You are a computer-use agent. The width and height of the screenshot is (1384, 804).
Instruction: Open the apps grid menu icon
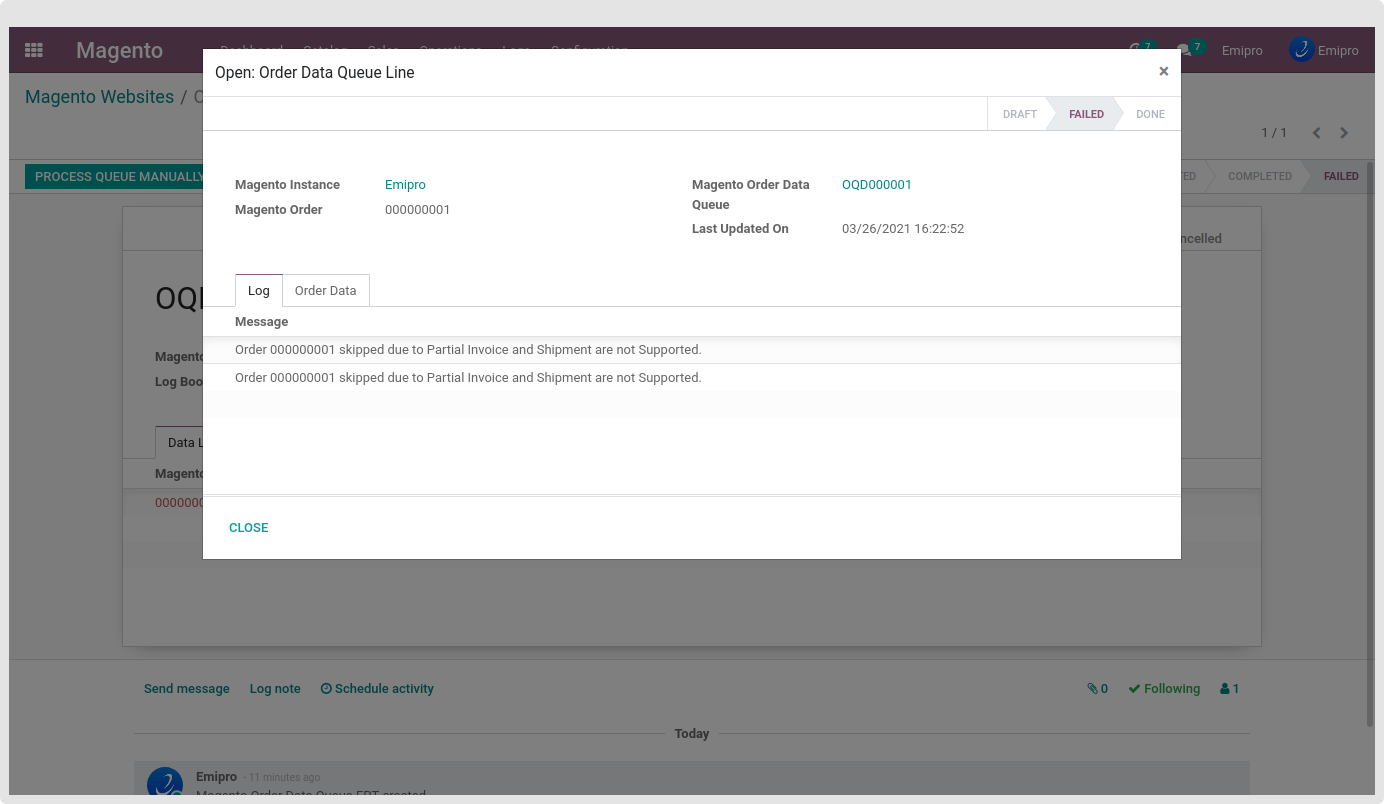click(x=34, y=50)
